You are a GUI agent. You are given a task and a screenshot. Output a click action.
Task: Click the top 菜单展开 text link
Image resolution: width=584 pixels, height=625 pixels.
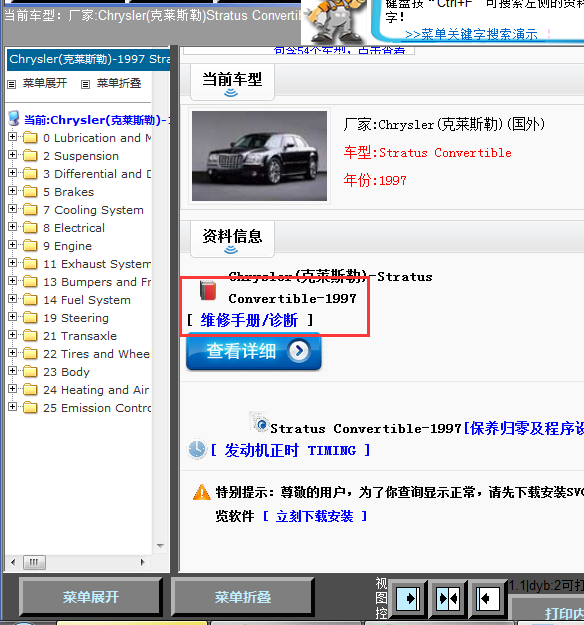(x=45, y=83)
